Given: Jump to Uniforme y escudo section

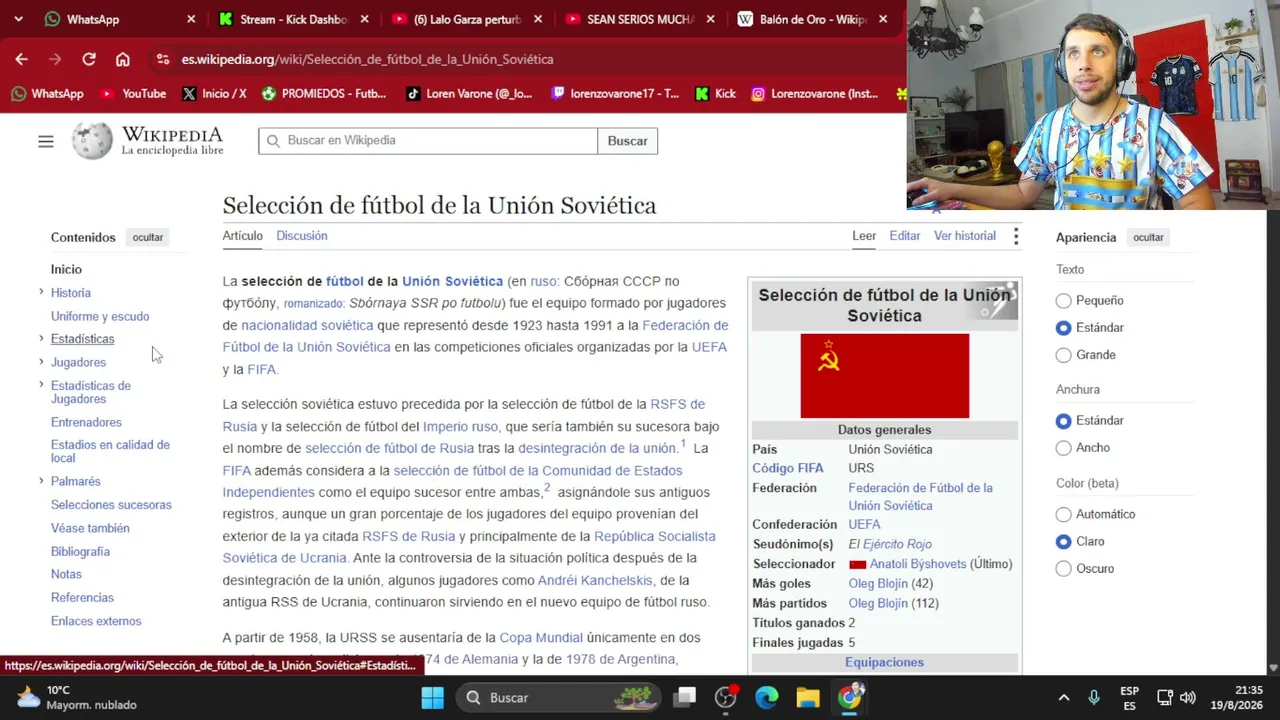Looking at the screenshot, I should click(100, 316).
